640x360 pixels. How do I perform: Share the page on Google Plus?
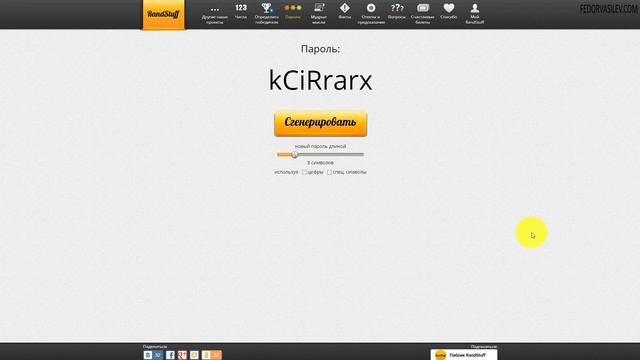(182, 355)
